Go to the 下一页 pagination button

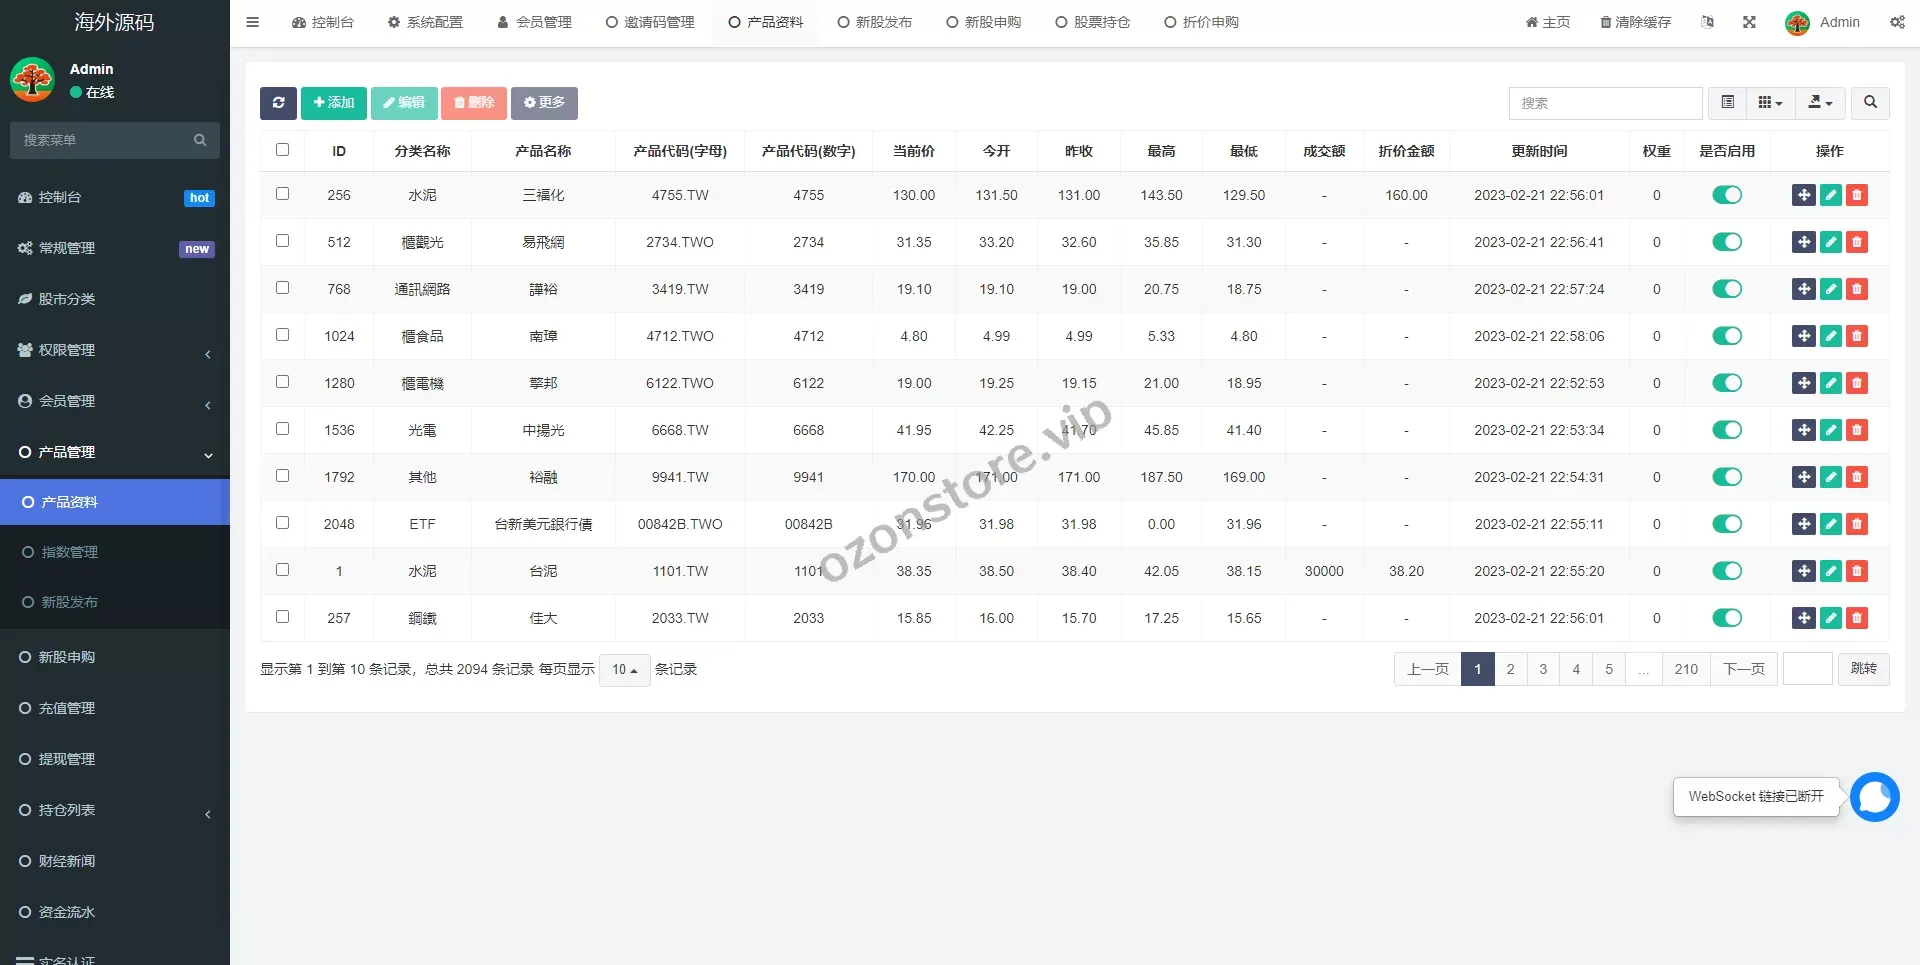pyautogui.click(x=1743, y=669)
